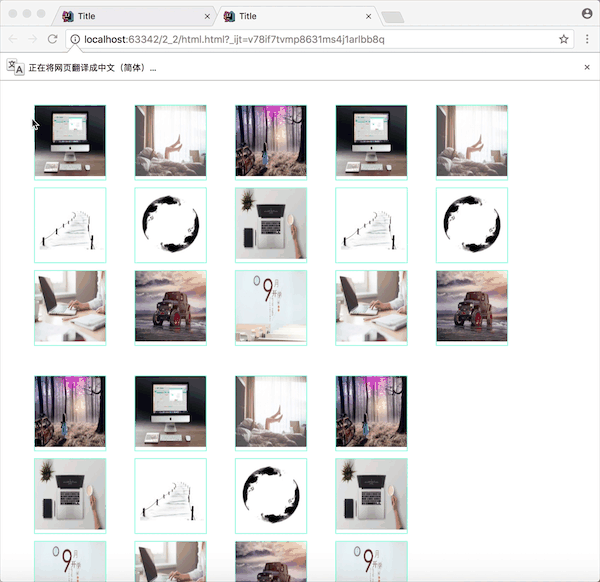Image resolution: width=600 pixels, height=582 pixels.
Task: Select the leftmost forest thumbnail in lower grid
Action: coord(70,411)
